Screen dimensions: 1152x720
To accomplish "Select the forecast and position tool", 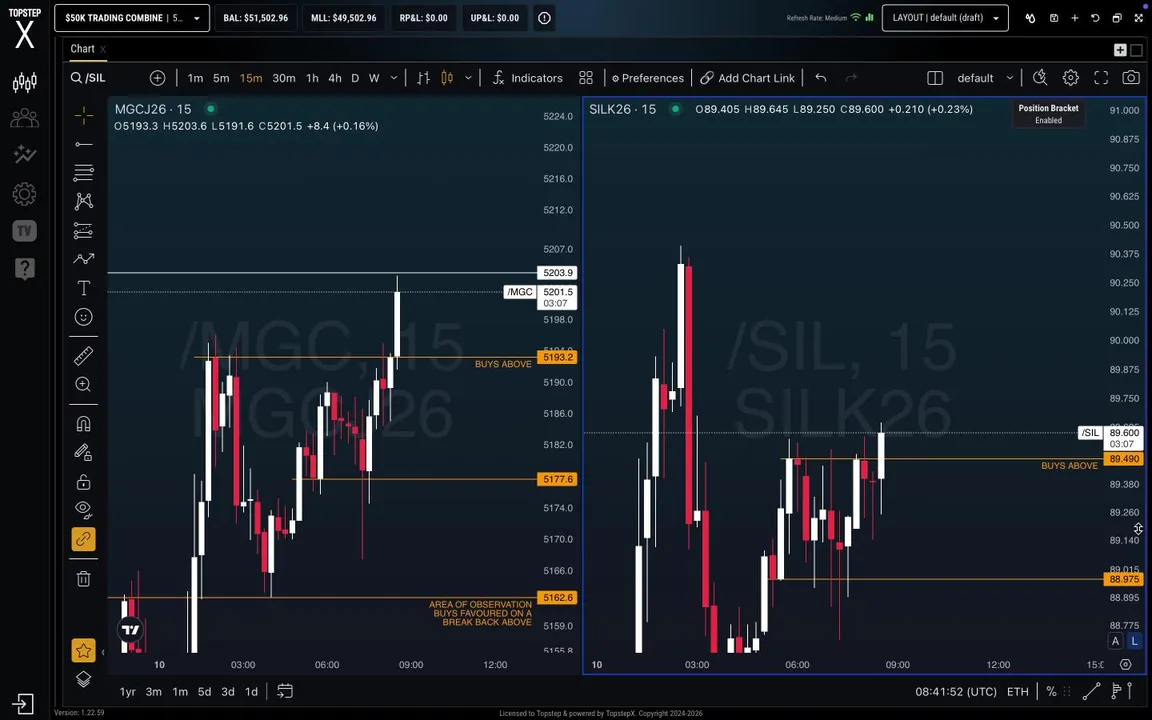I will tap(84, 231).
